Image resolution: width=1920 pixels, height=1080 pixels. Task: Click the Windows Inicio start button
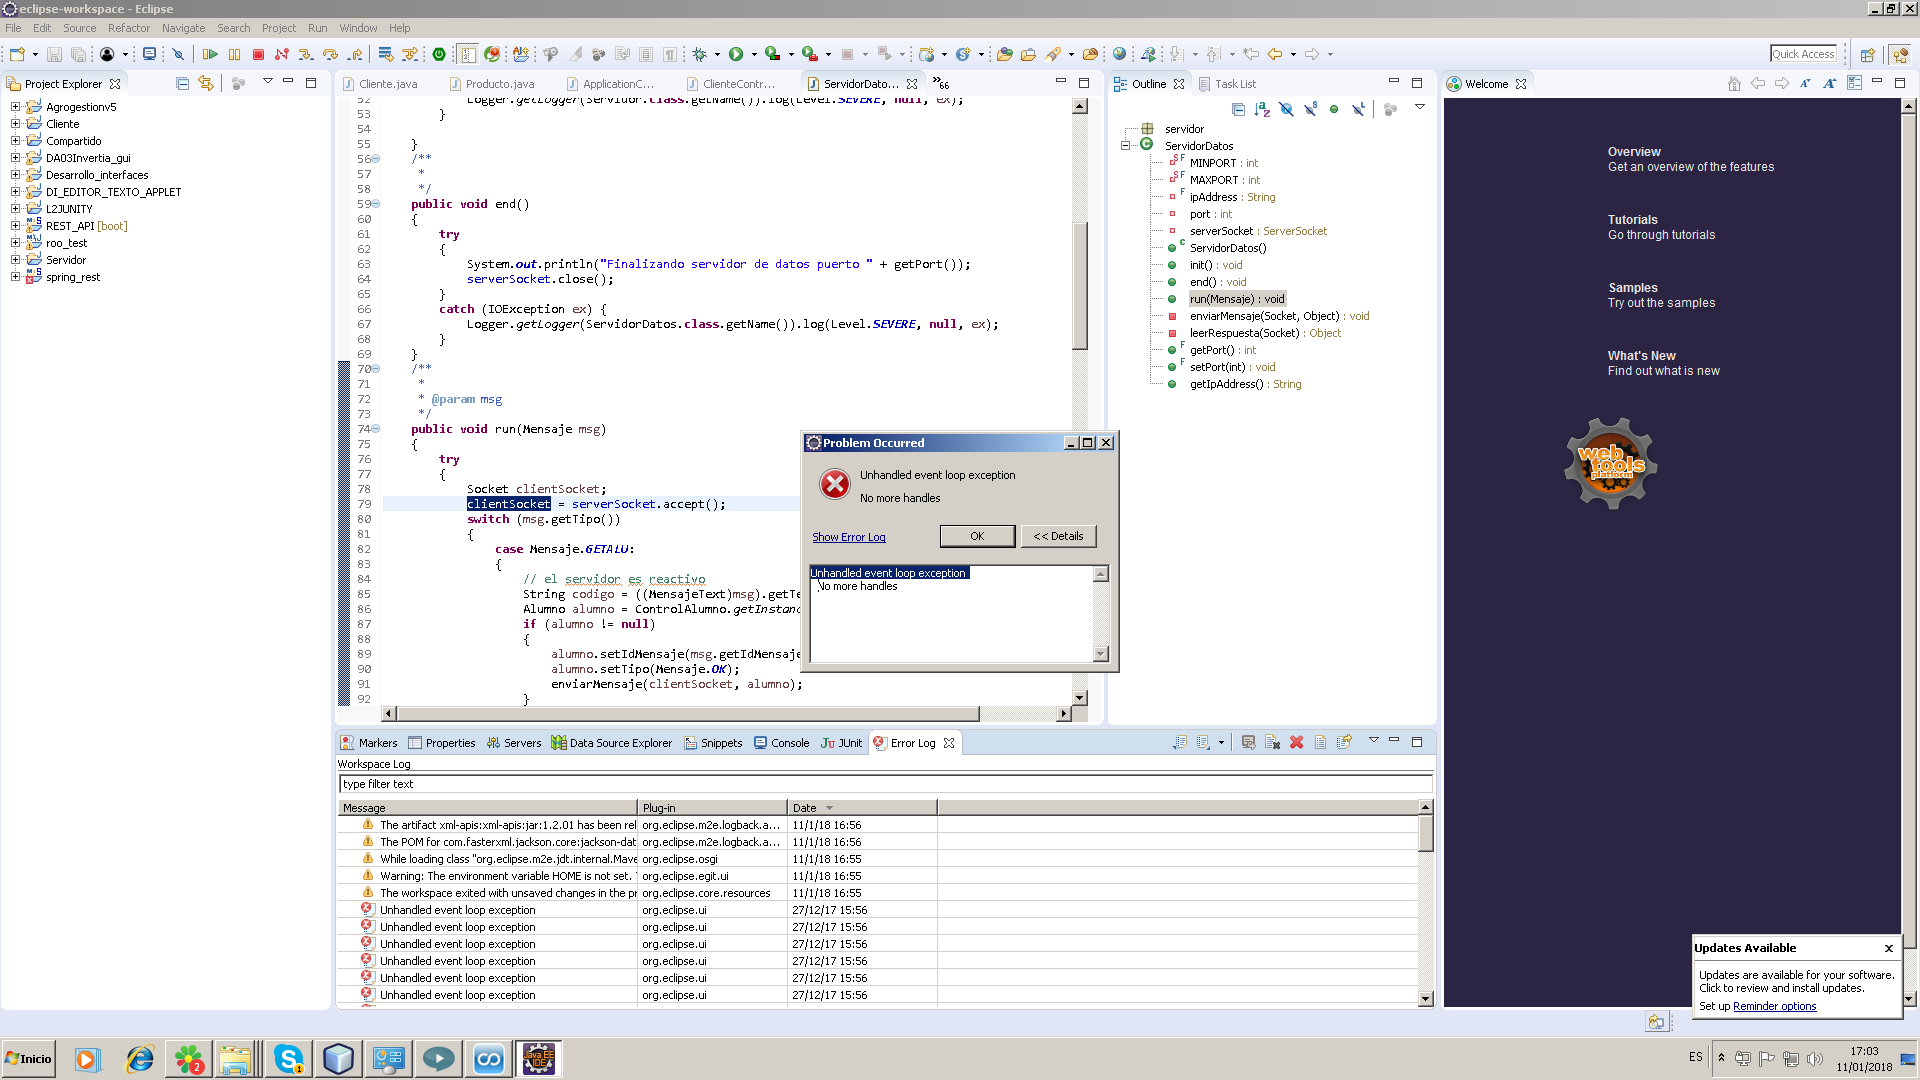tap(28, 1059)
